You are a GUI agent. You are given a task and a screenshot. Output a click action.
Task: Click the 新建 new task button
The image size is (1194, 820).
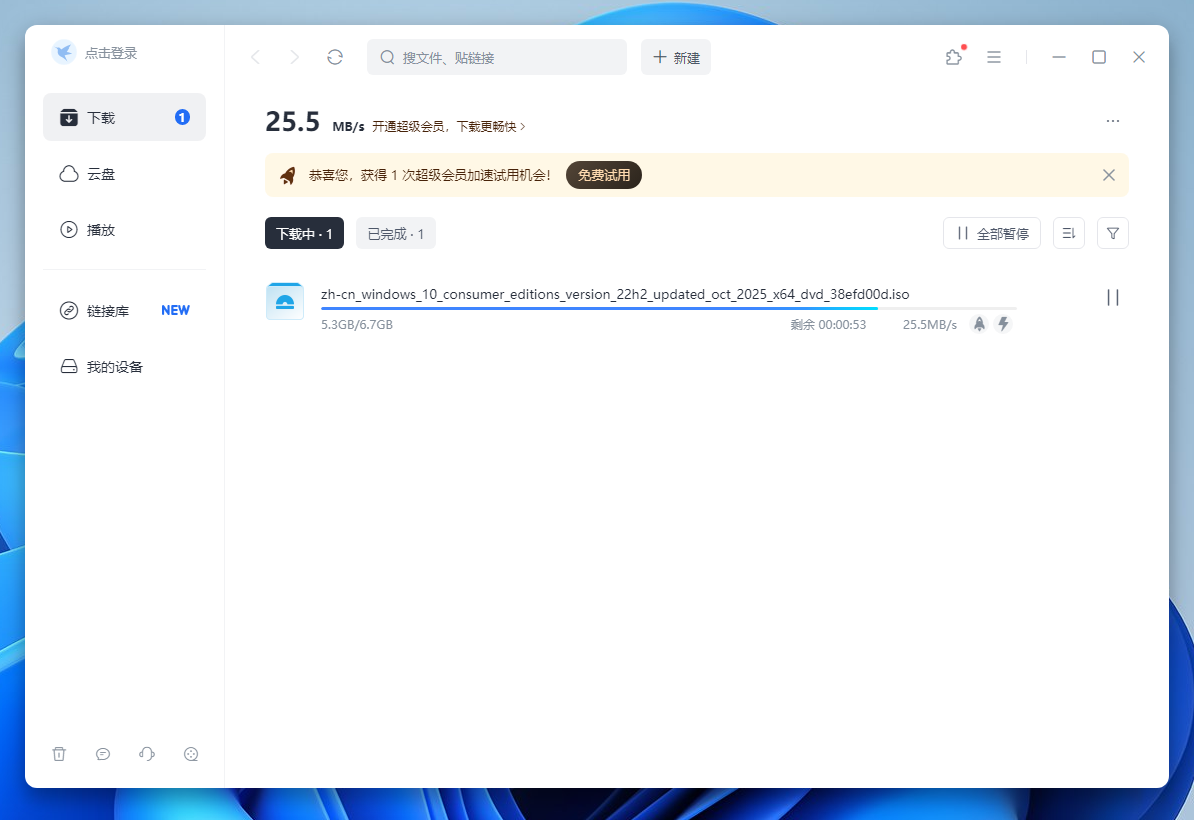(675, 57)
